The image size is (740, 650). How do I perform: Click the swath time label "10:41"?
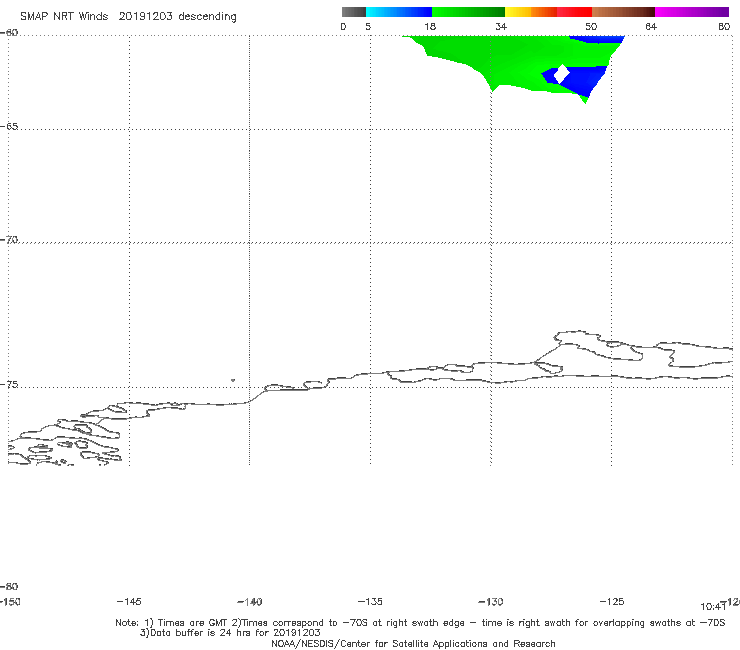[713, 607]
